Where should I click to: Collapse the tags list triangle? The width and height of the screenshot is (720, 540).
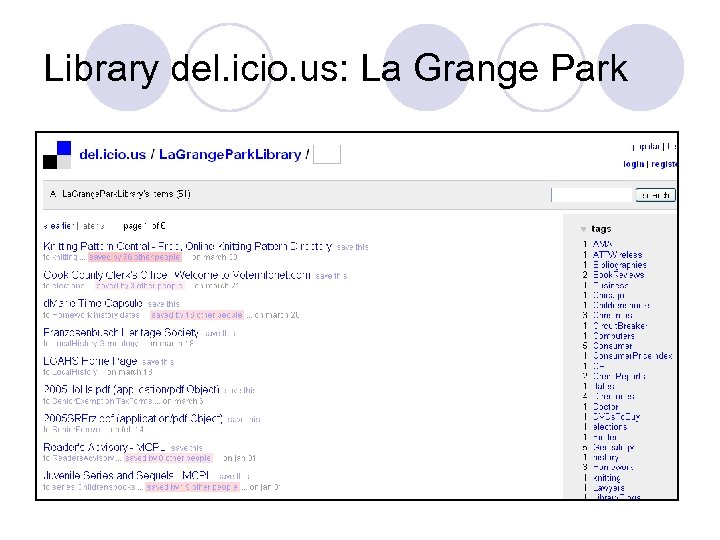click(x=584, y=229)
